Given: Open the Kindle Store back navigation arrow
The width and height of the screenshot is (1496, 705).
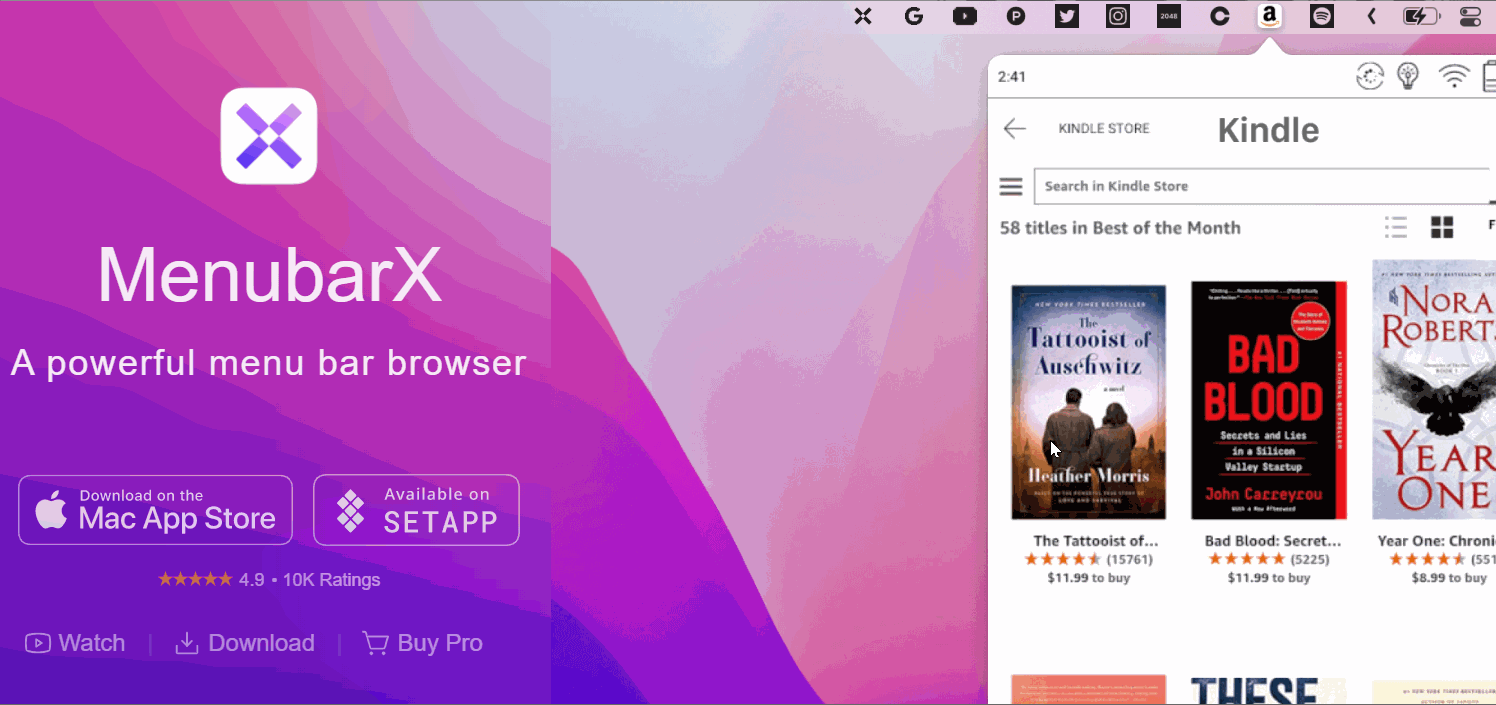Looking at the screenshot, I should 1014,128.
